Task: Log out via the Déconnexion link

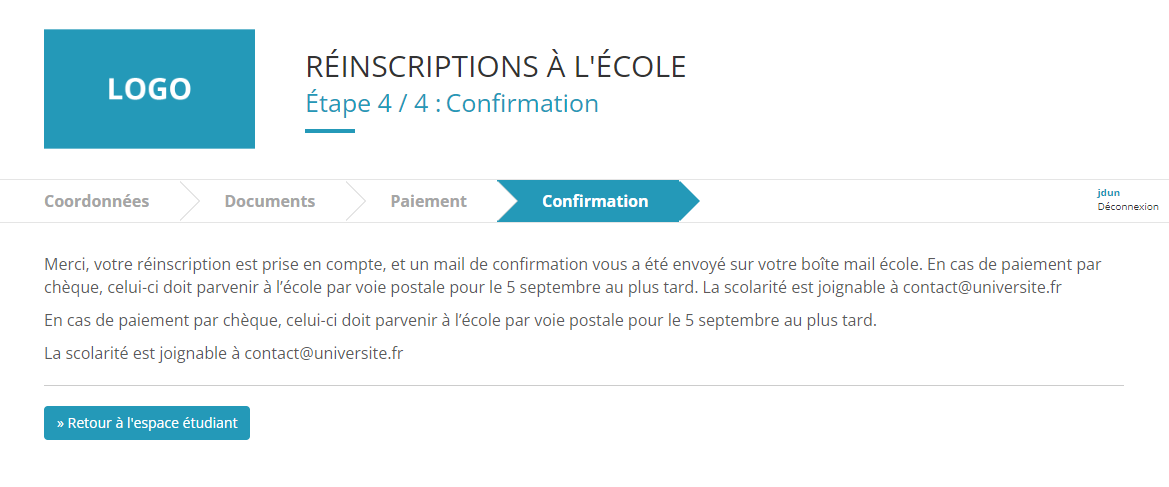Action: coord(1127,207)
